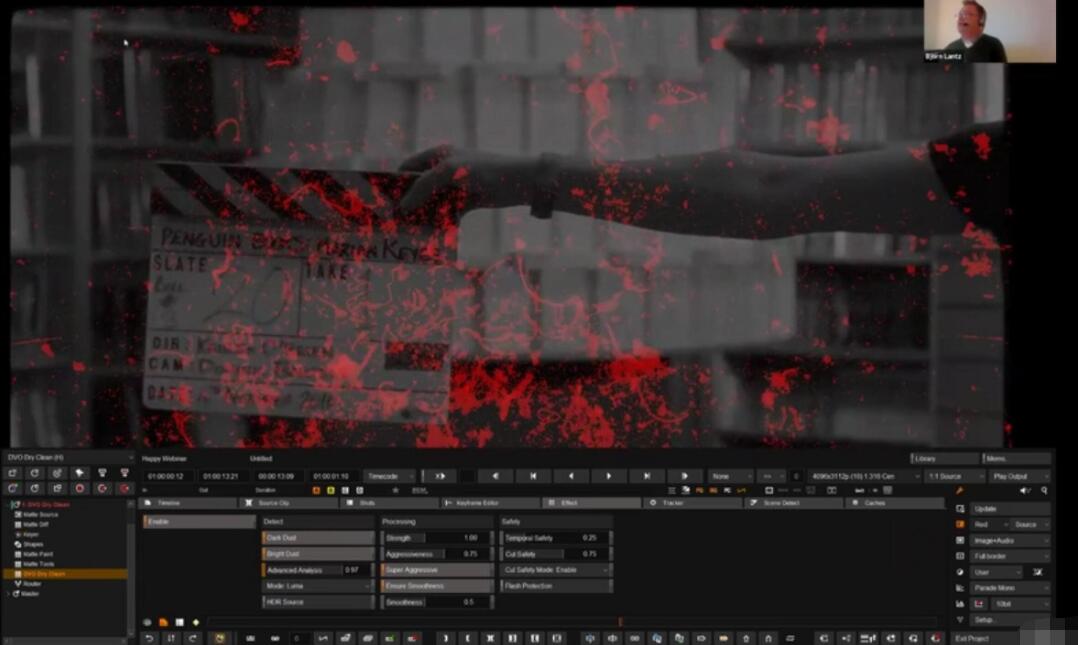The image size is (1078, 645).
Task: Click the orange icon left of Red dropdown
Action: (960, 525)
